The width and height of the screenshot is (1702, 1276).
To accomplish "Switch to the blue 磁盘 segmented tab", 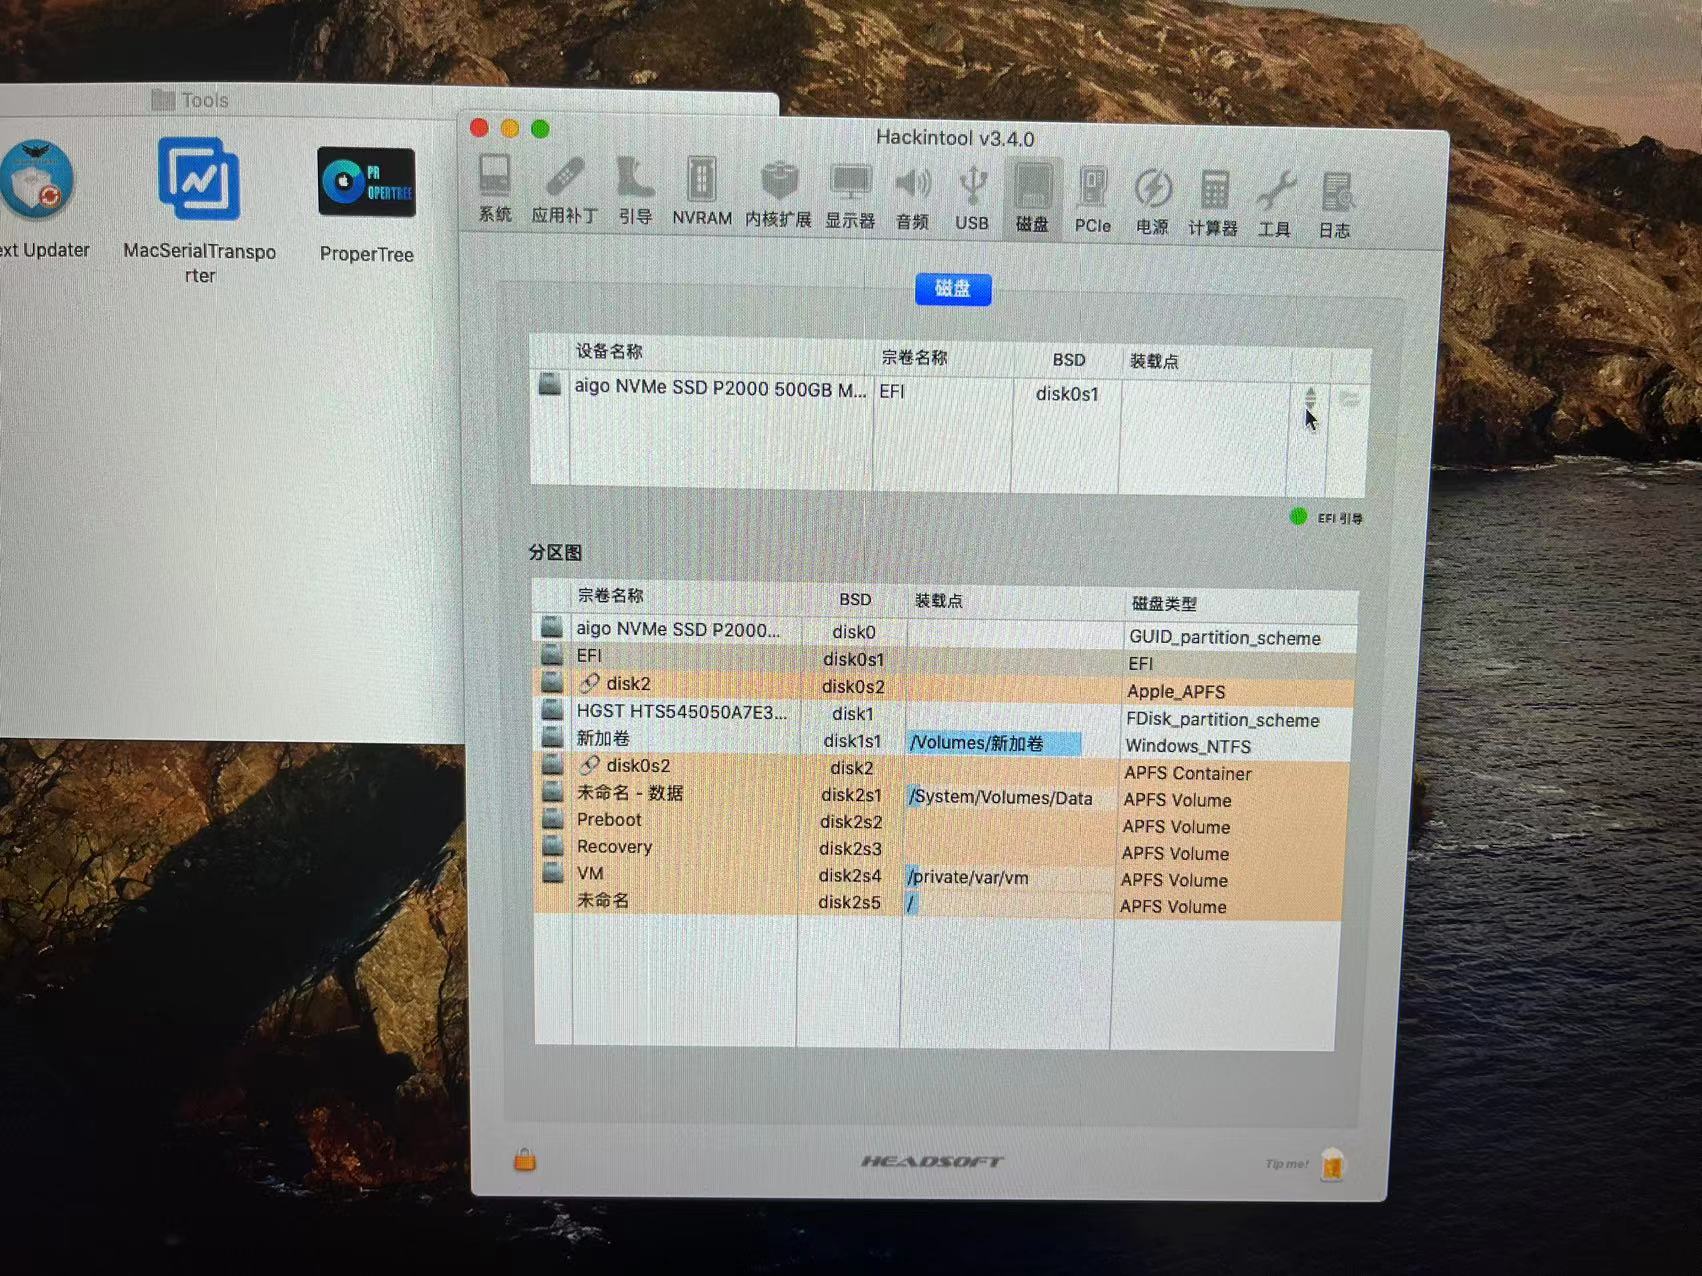I will pyautogui.click(x=952, y=289).
